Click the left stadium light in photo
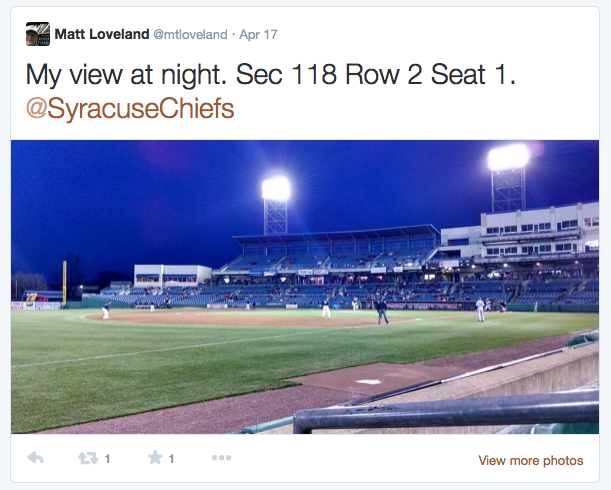The height and width of the screenshot is (490, 611). pos(275,188)
